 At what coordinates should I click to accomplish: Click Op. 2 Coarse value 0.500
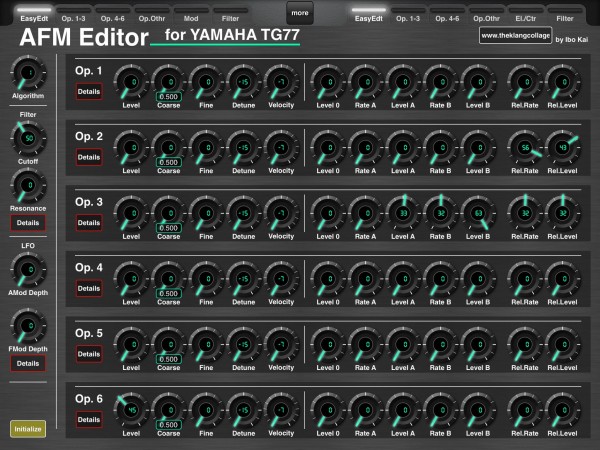[x=169, y=162]
